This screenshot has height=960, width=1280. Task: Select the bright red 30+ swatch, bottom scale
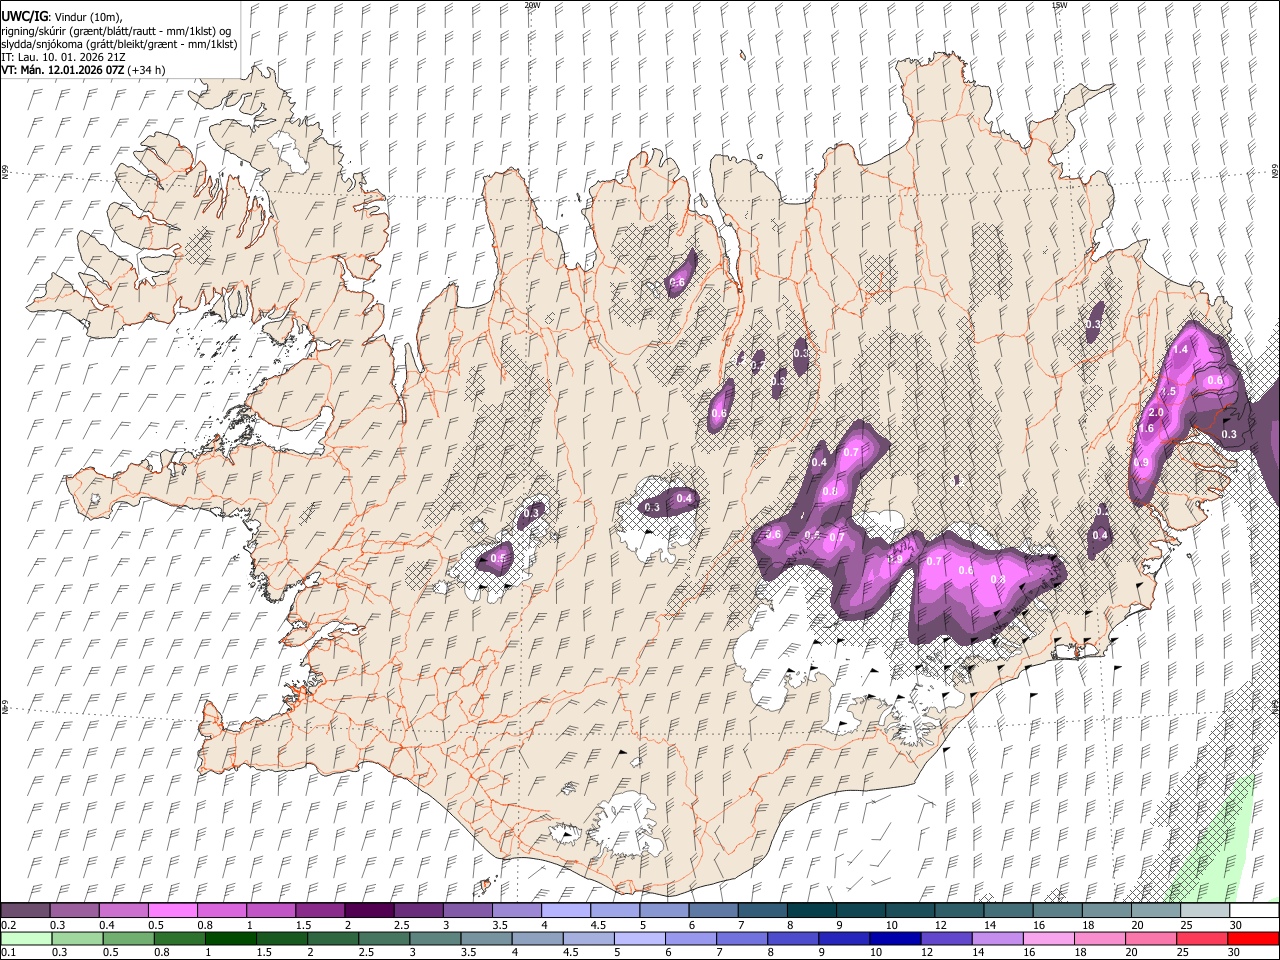[x=1252, y=938]
